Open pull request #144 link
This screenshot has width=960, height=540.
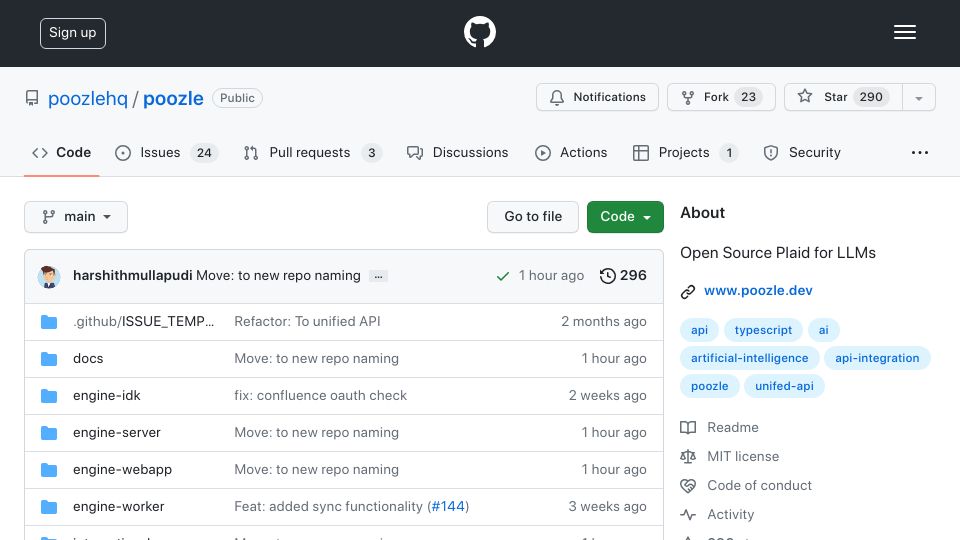(x=448, y=506)
